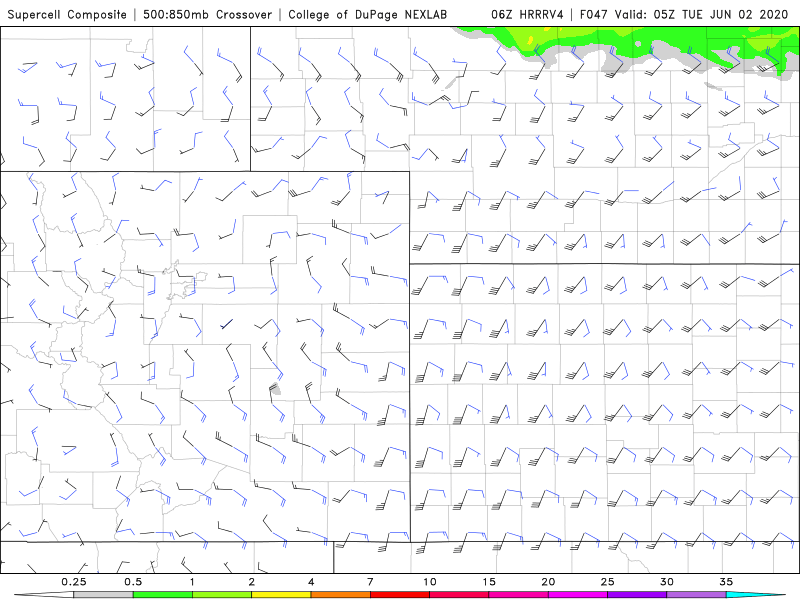This screenshot has height=600, width=800.
Task: Select the violet legend segment between 25 and 30
Action: (637, 595)
